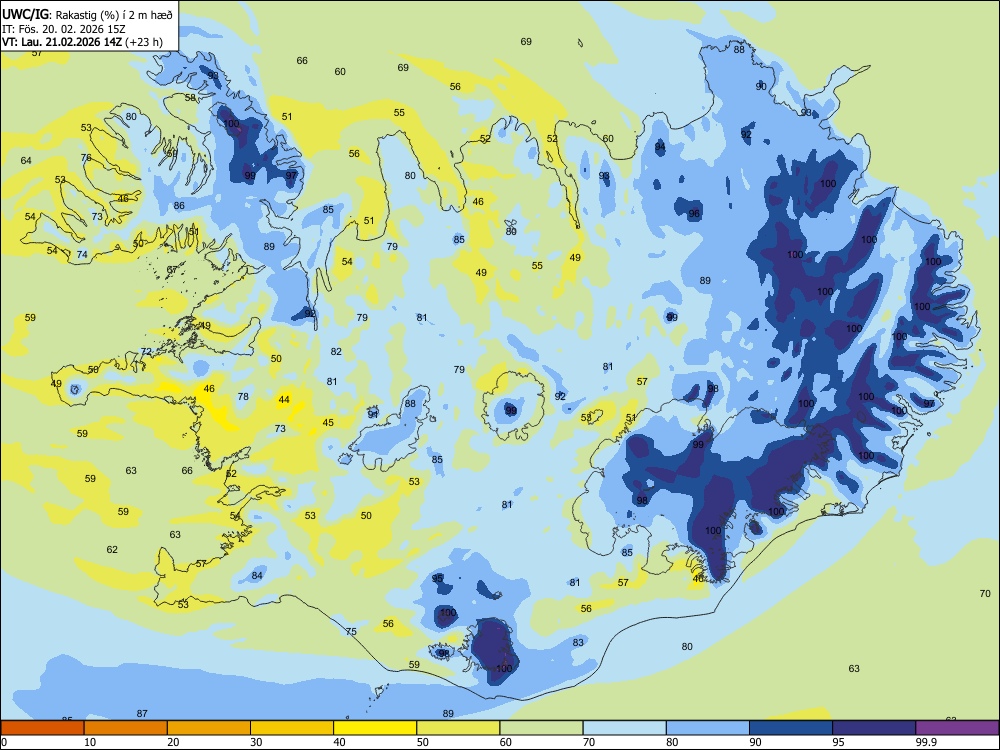Select the 'IT: Fös. 20. 02. 2026 15Z' line
This screenshot has height=750, width=1000.
pyautogui.click(x=63, y=29)
